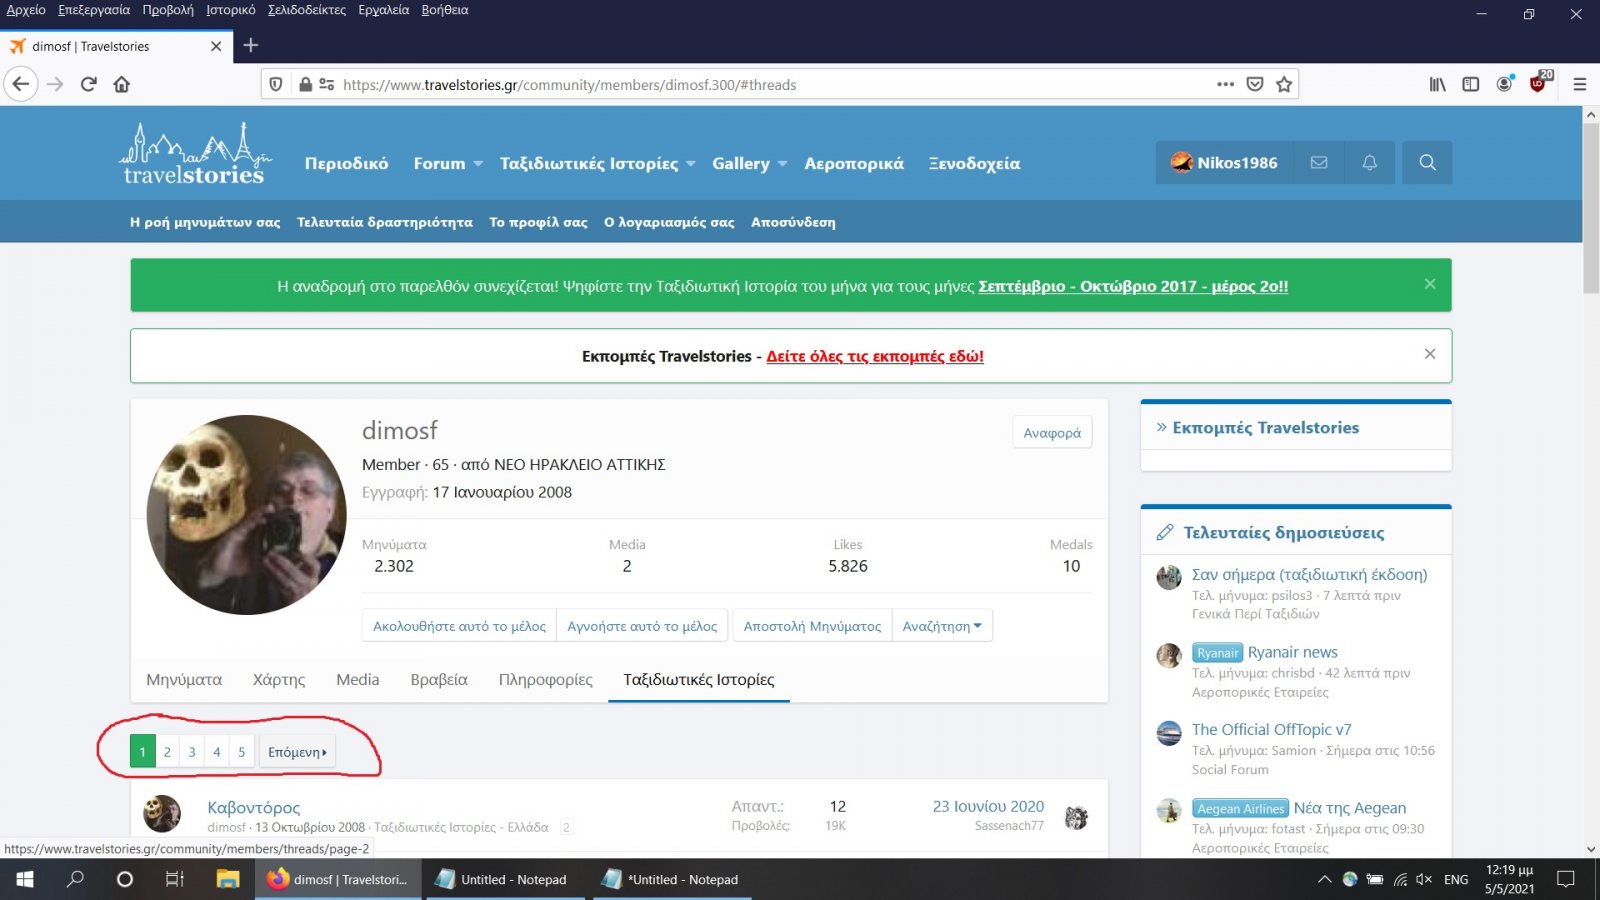Image resolution: width=1600 pixels, height=900 pixels.
Task: Show hidden system tray icons
Action: [x=1325, y=879]
